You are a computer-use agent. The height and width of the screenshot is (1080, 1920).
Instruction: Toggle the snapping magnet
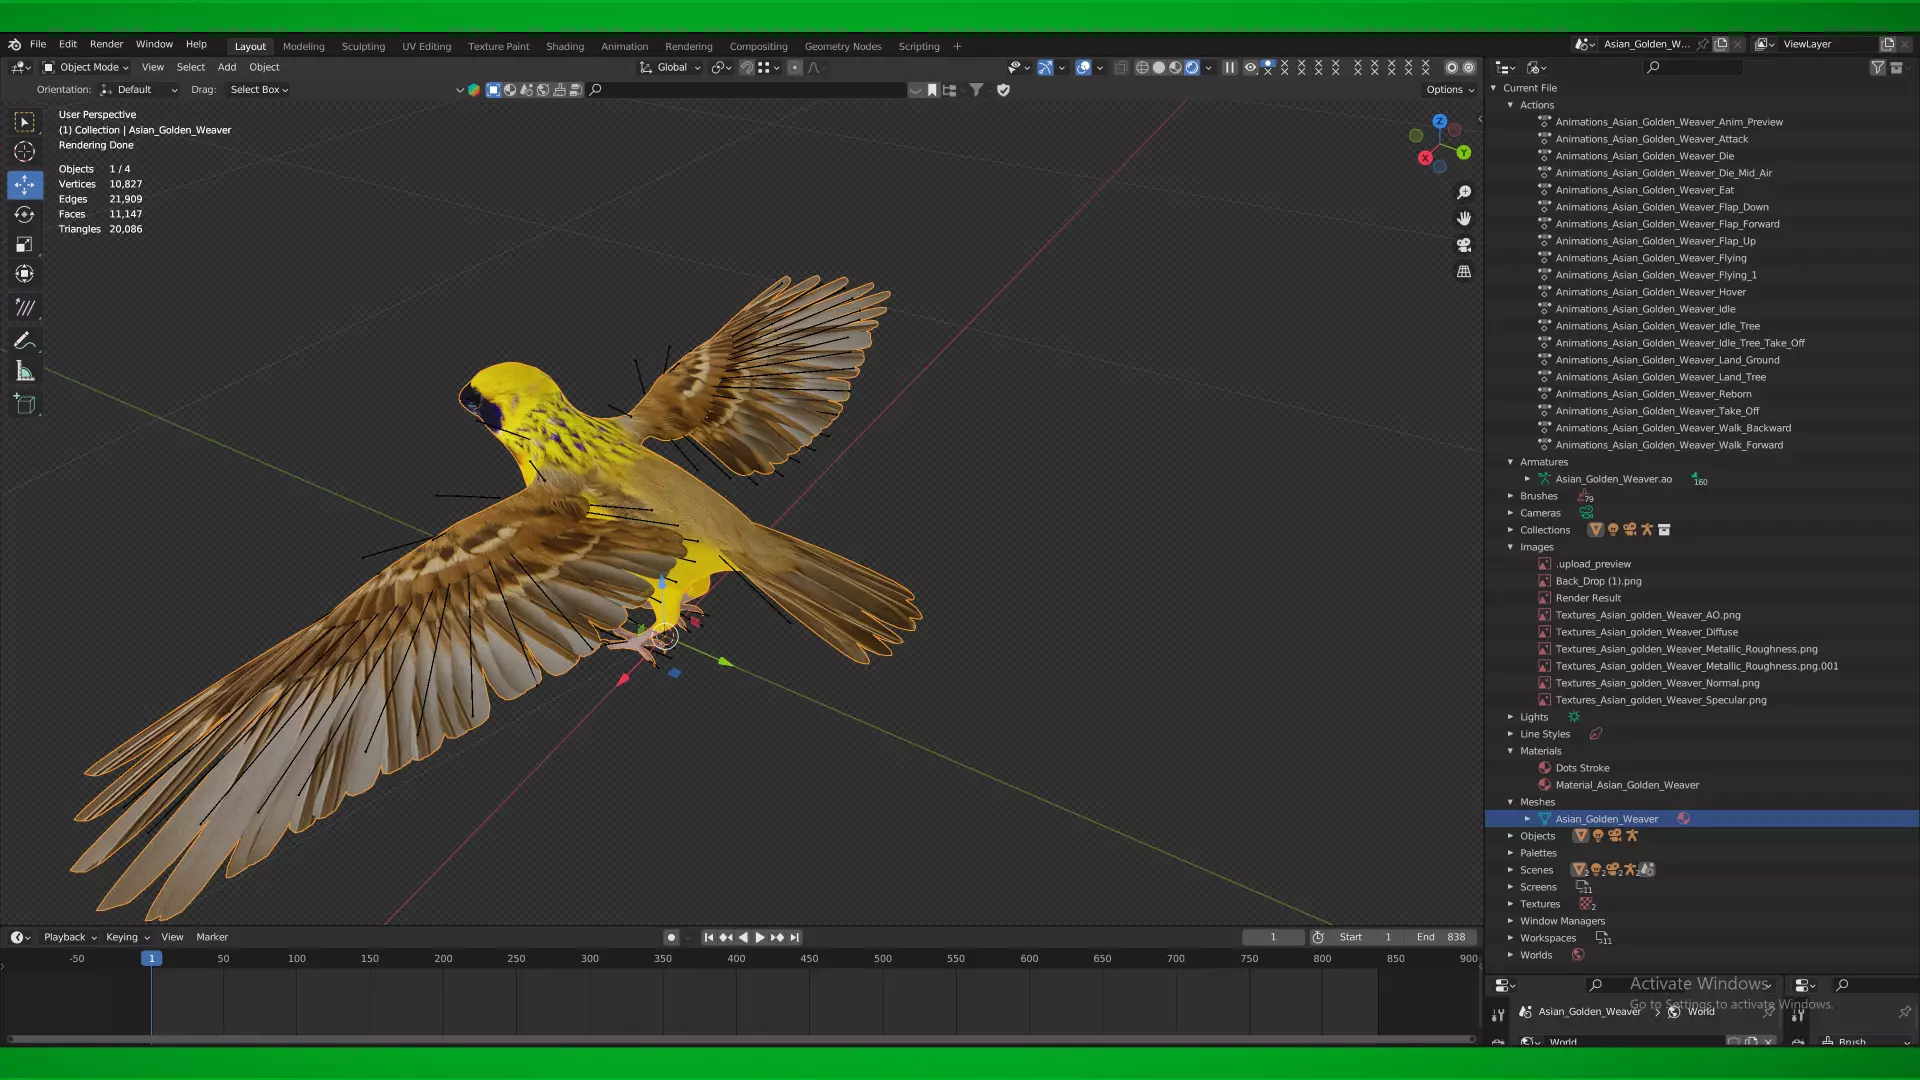coord(746,67)
